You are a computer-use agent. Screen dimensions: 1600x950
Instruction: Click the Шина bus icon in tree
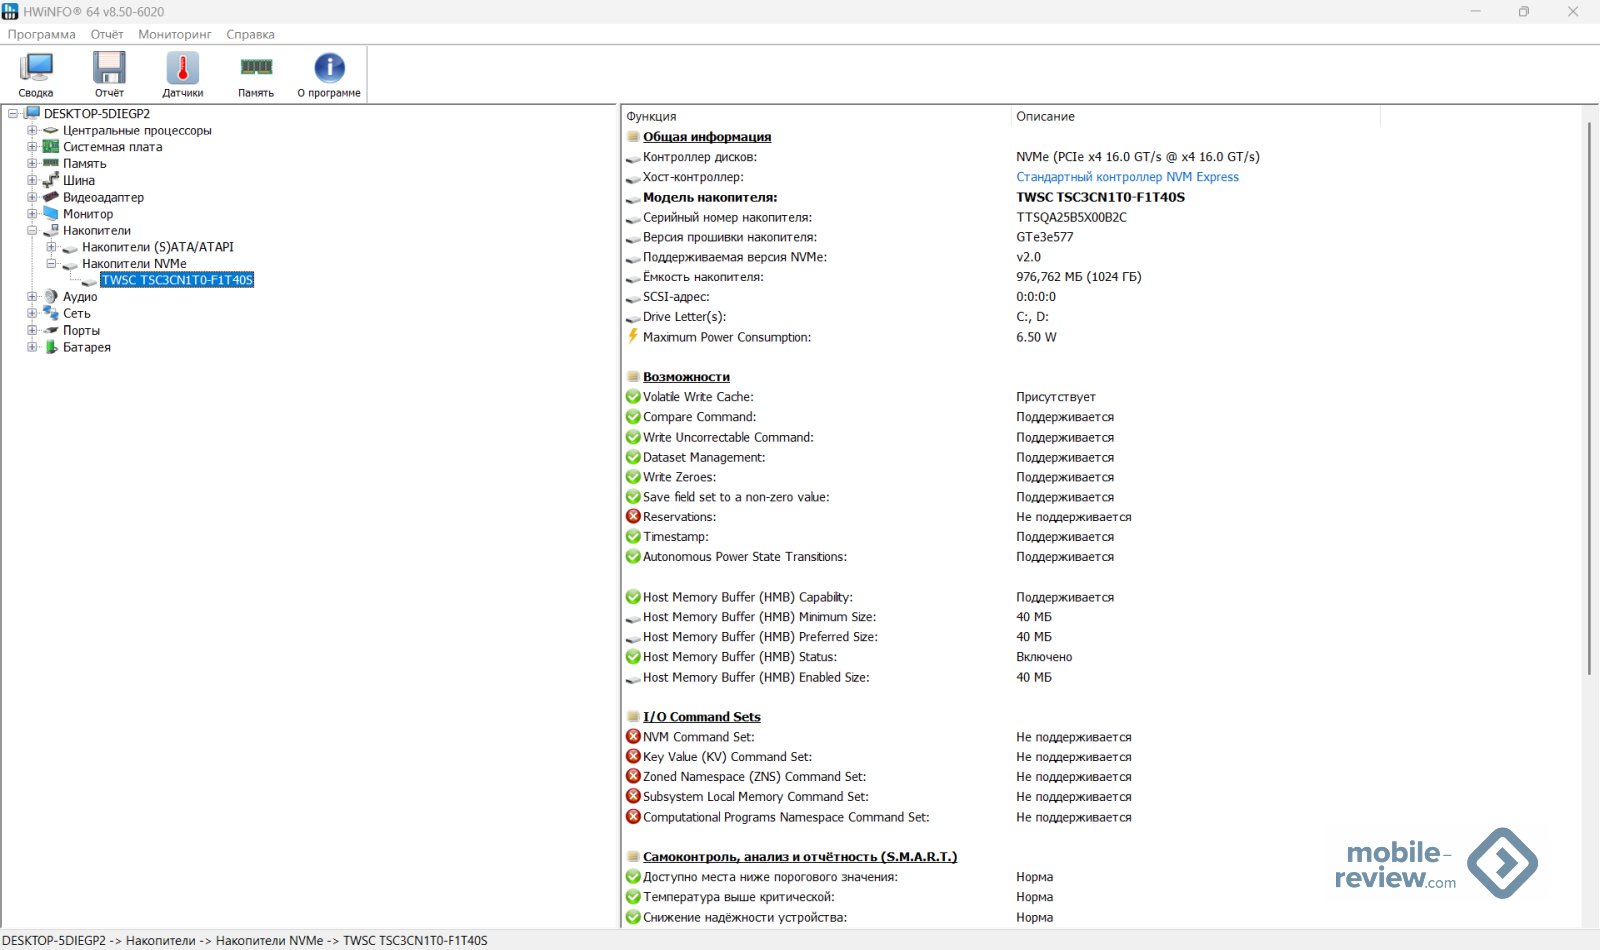(51, 180)
